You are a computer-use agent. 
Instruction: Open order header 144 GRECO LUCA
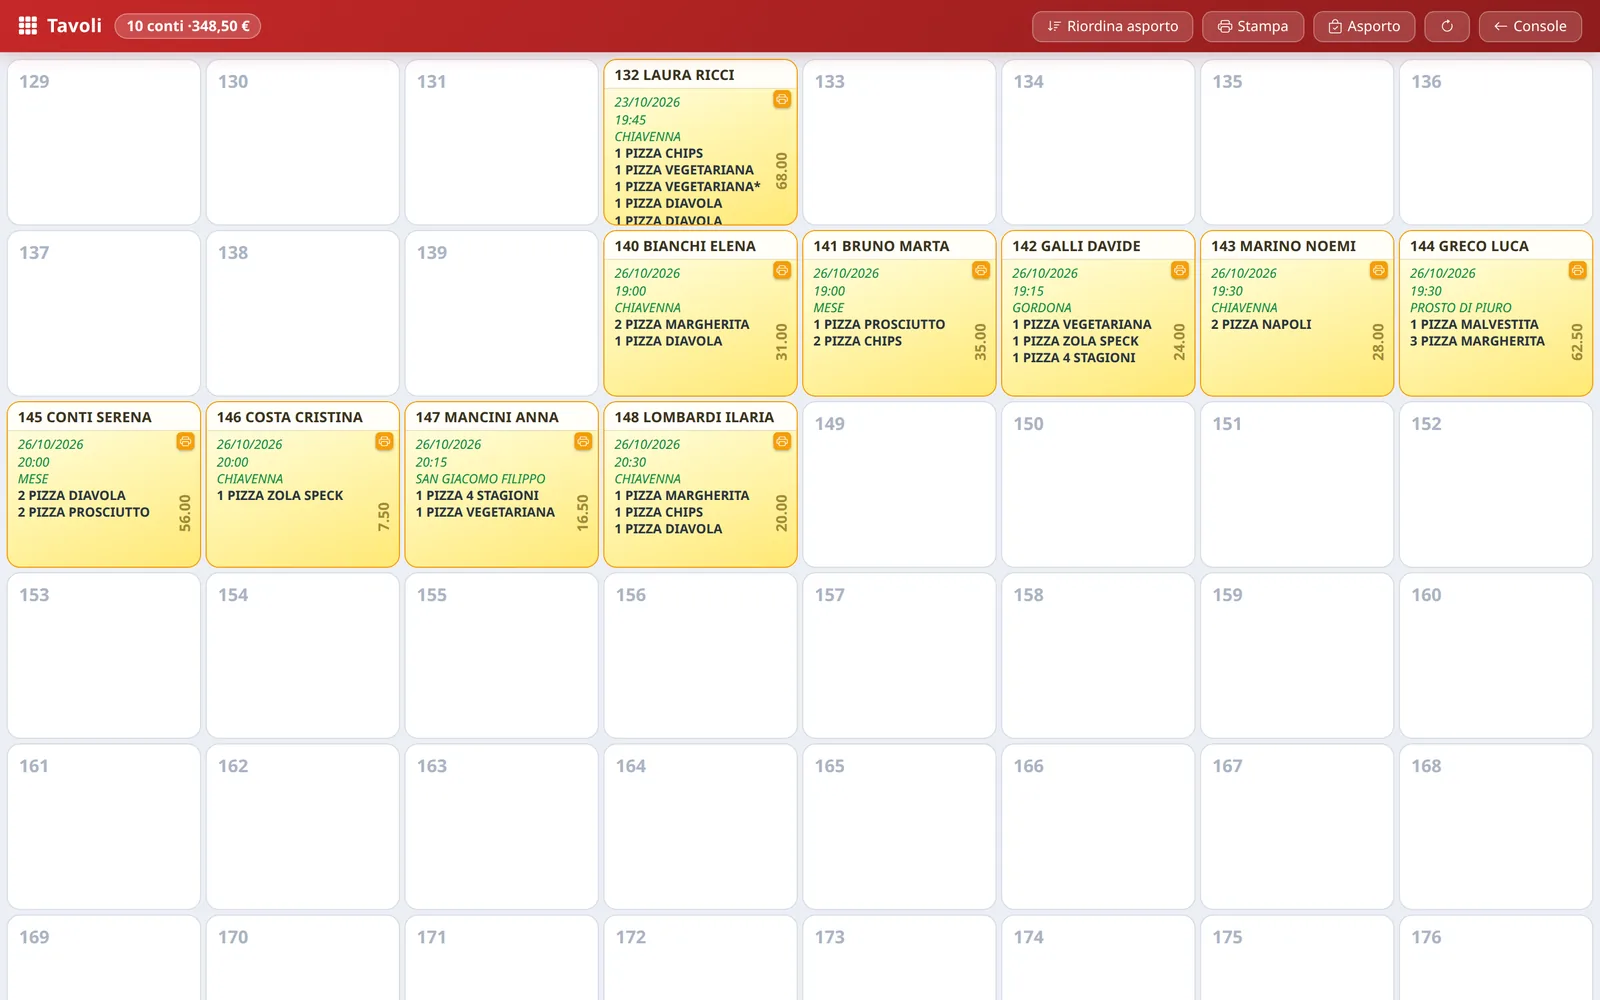point(1496,246)
